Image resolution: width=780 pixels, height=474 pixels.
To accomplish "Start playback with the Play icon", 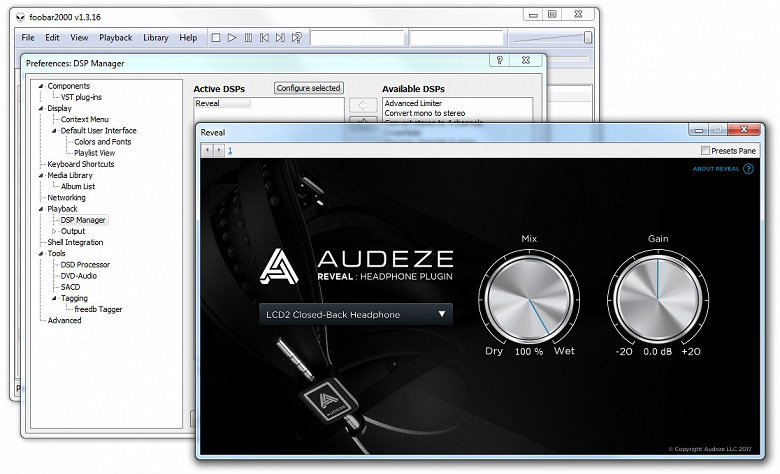I will (x=232, y=38).
